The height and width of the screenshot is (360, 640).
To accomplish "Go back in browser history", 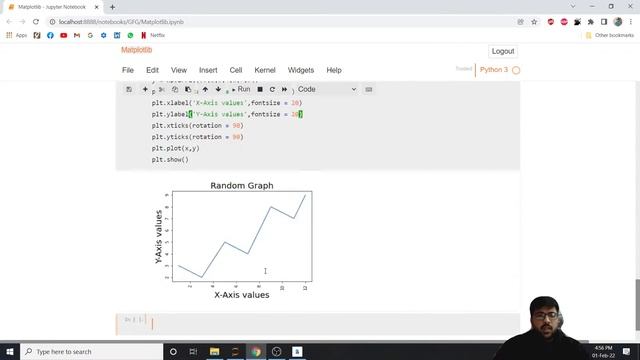I will [x=9, y=22].
